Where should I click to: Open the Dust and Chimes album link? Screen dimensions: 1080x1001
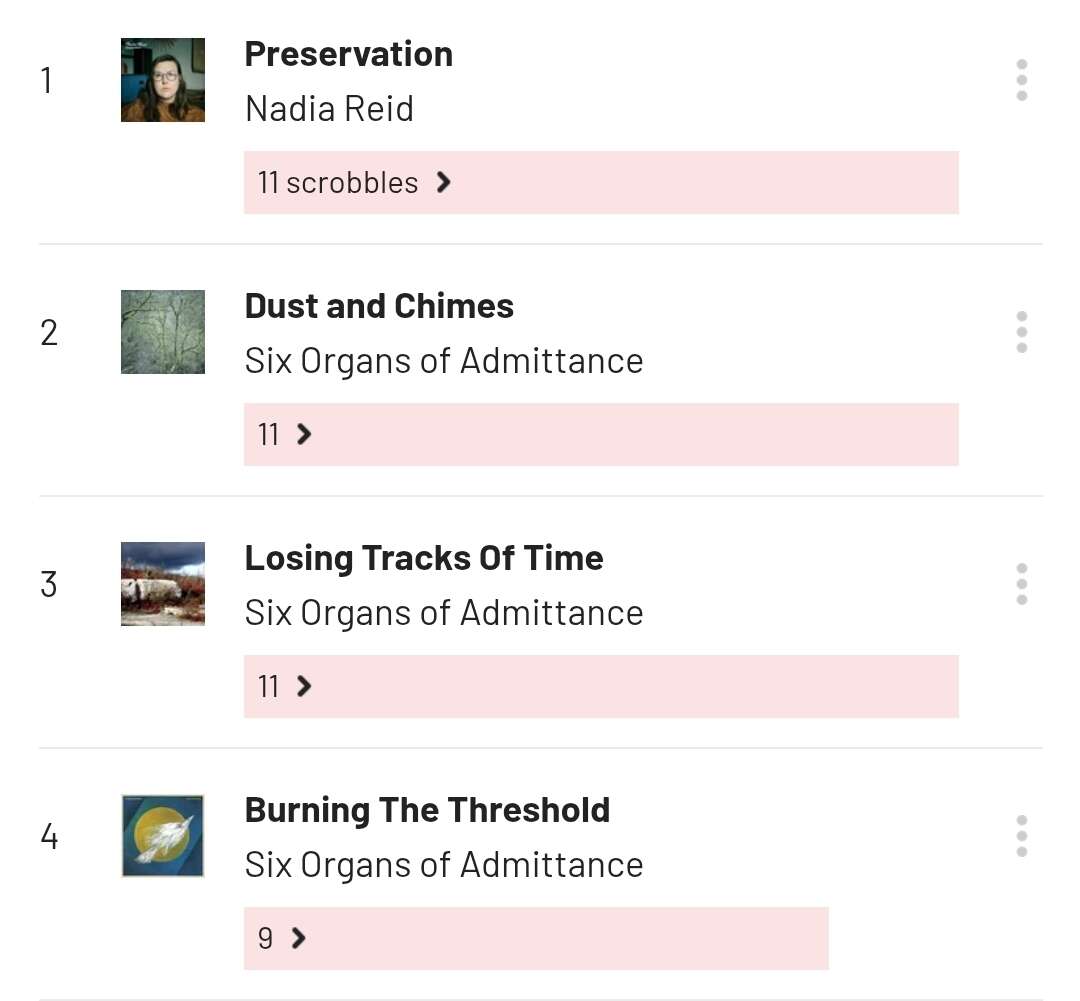tap(379, 306)
